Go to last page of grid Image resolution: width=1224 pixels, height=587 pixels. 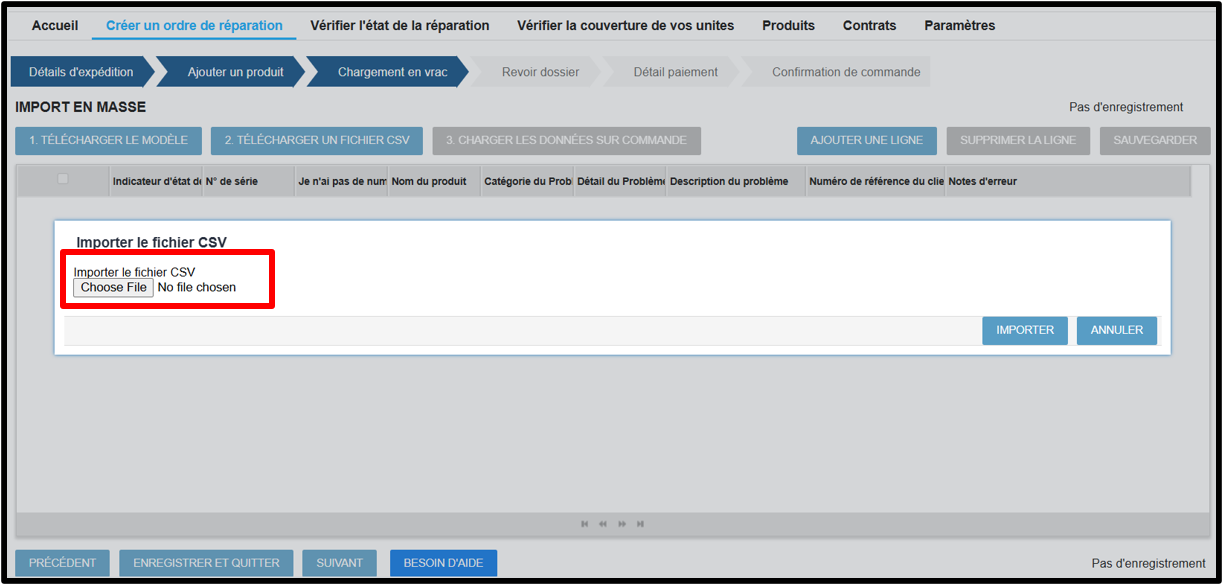pyautogui.click(x=640, y=524)
